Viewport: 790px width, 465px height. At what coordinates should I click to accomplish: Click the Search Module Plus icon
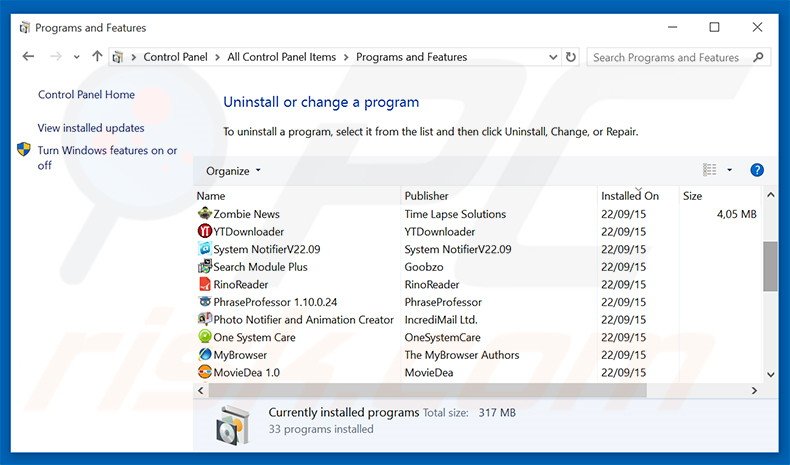pyautogui.click(x=205, y=267)
